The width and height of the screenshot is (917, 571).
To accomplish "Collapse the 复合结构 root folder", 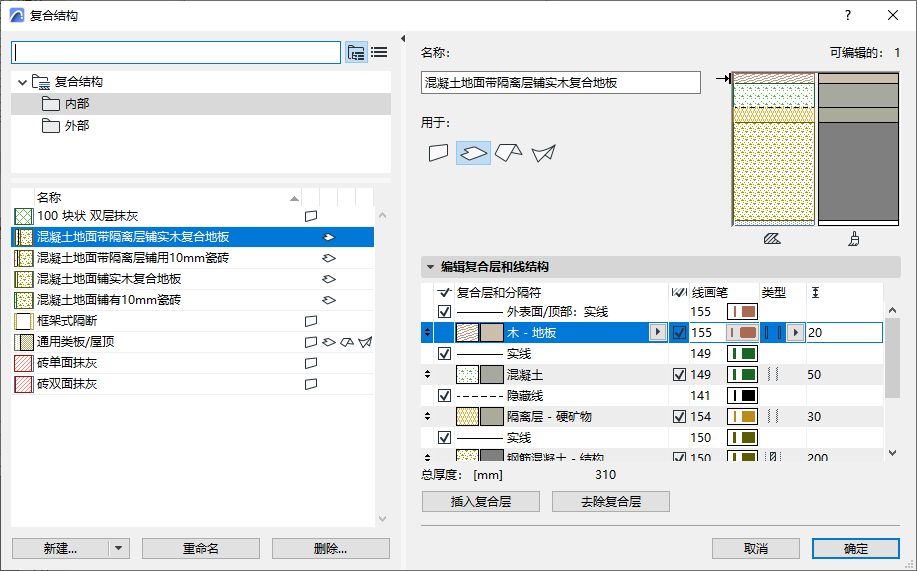I will 22,82.
